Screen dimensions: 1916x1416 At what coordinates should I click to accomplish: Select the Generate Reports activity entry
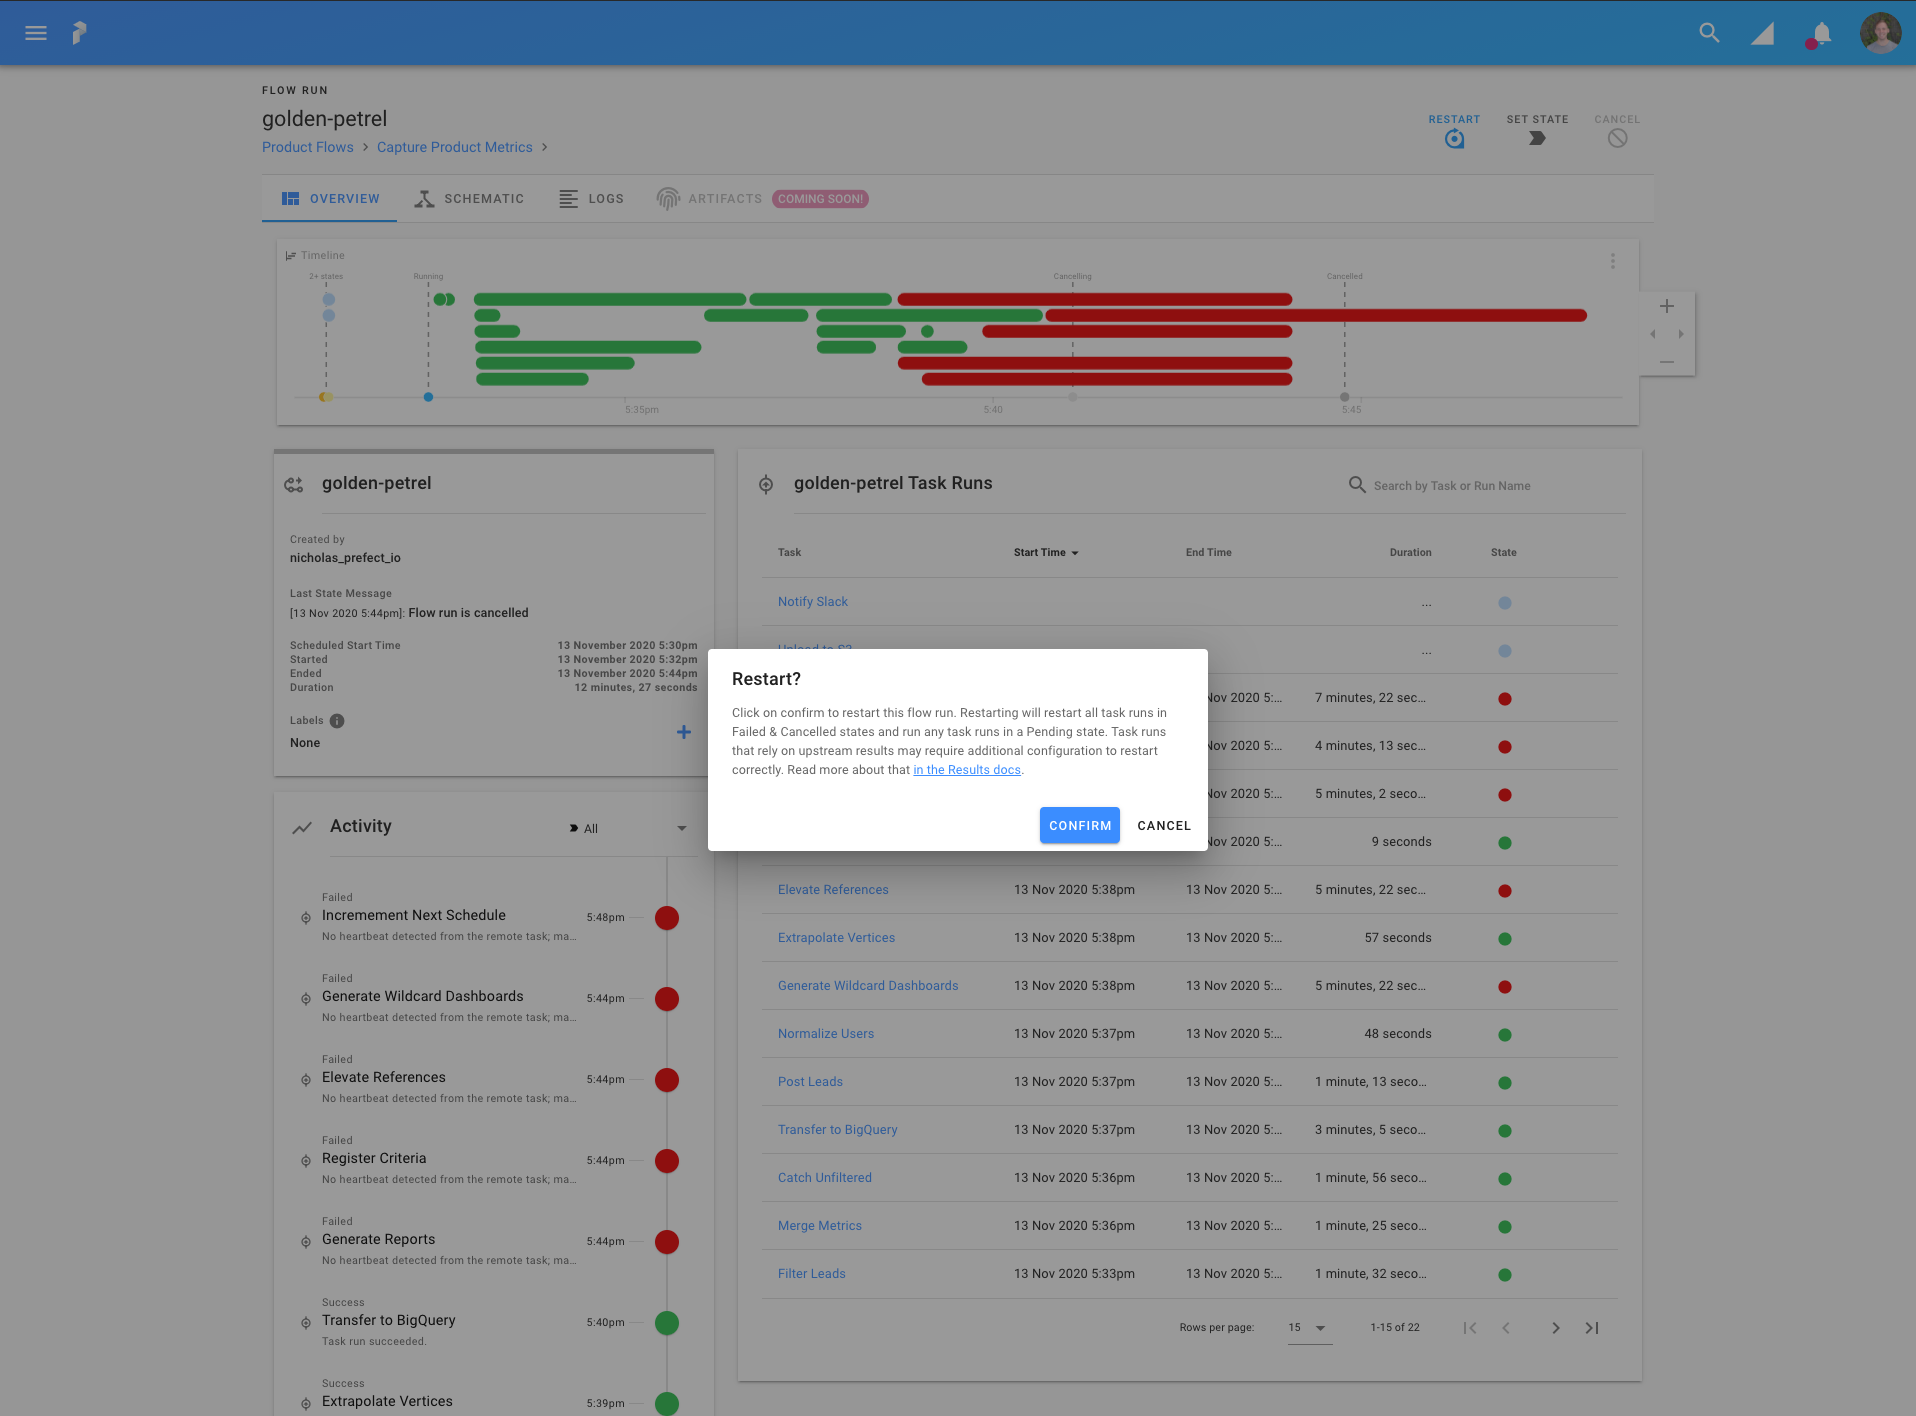pos(490,1240)
